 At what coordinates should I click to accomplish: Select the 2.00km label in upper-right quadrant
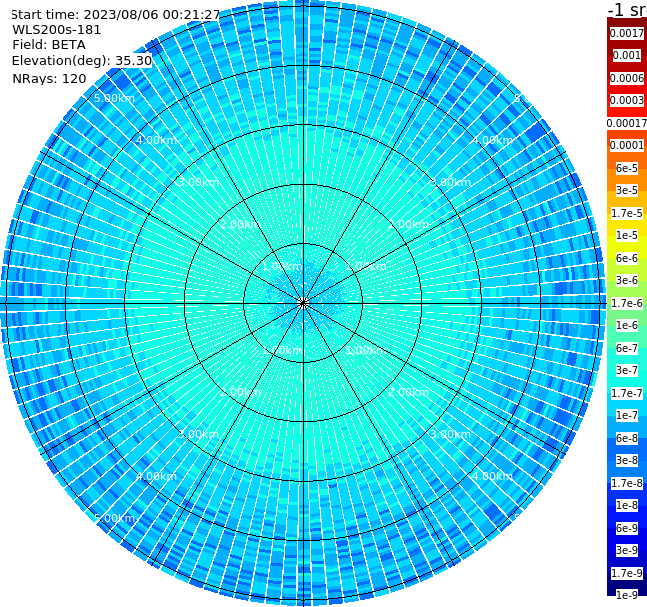408,224
